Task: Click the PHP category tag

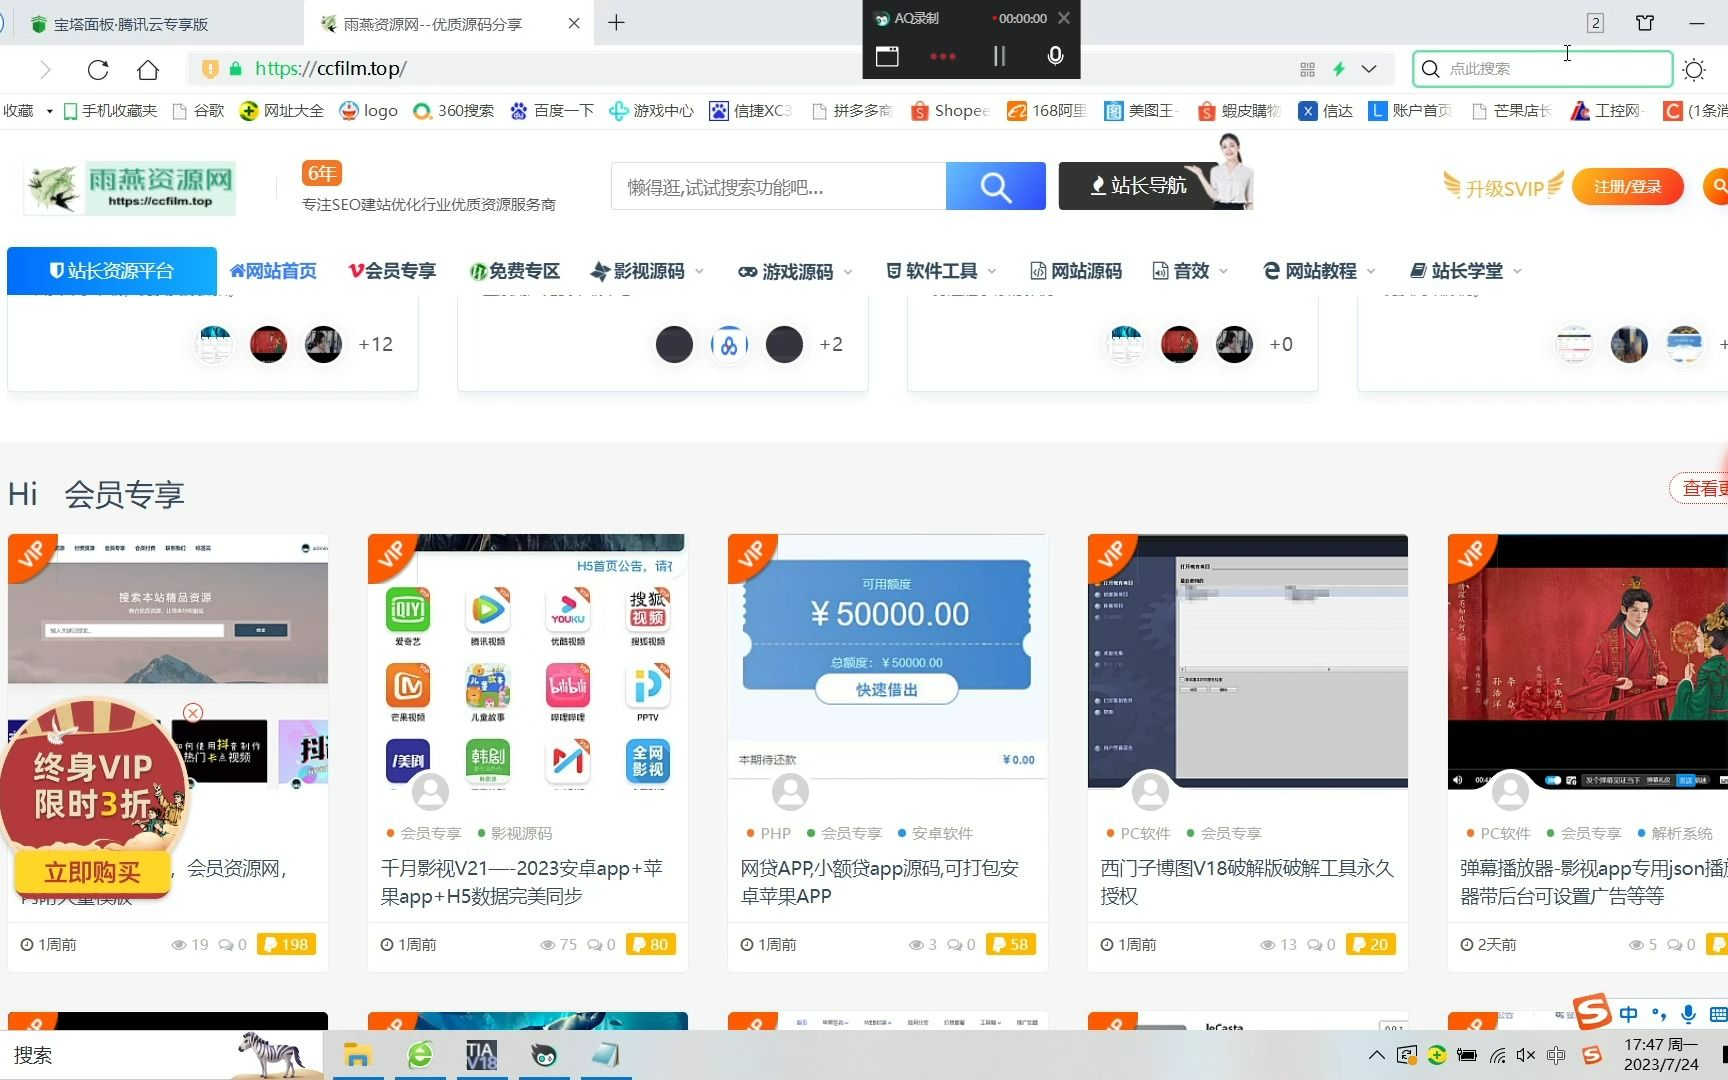Action: [x=775, y=833]
